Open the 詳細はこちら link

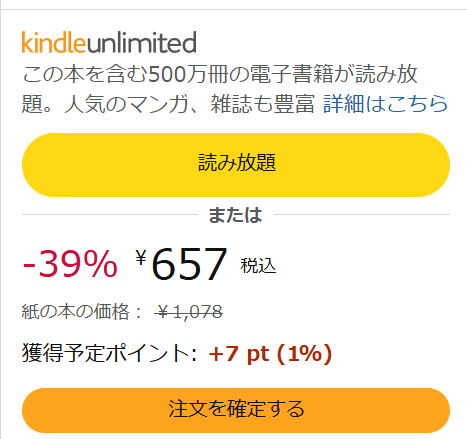point(386,104)
